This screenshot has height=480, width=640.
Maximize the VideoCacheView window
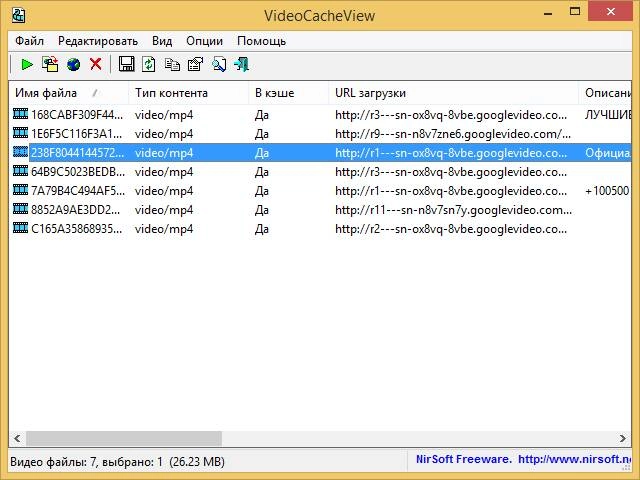(575, 12)
